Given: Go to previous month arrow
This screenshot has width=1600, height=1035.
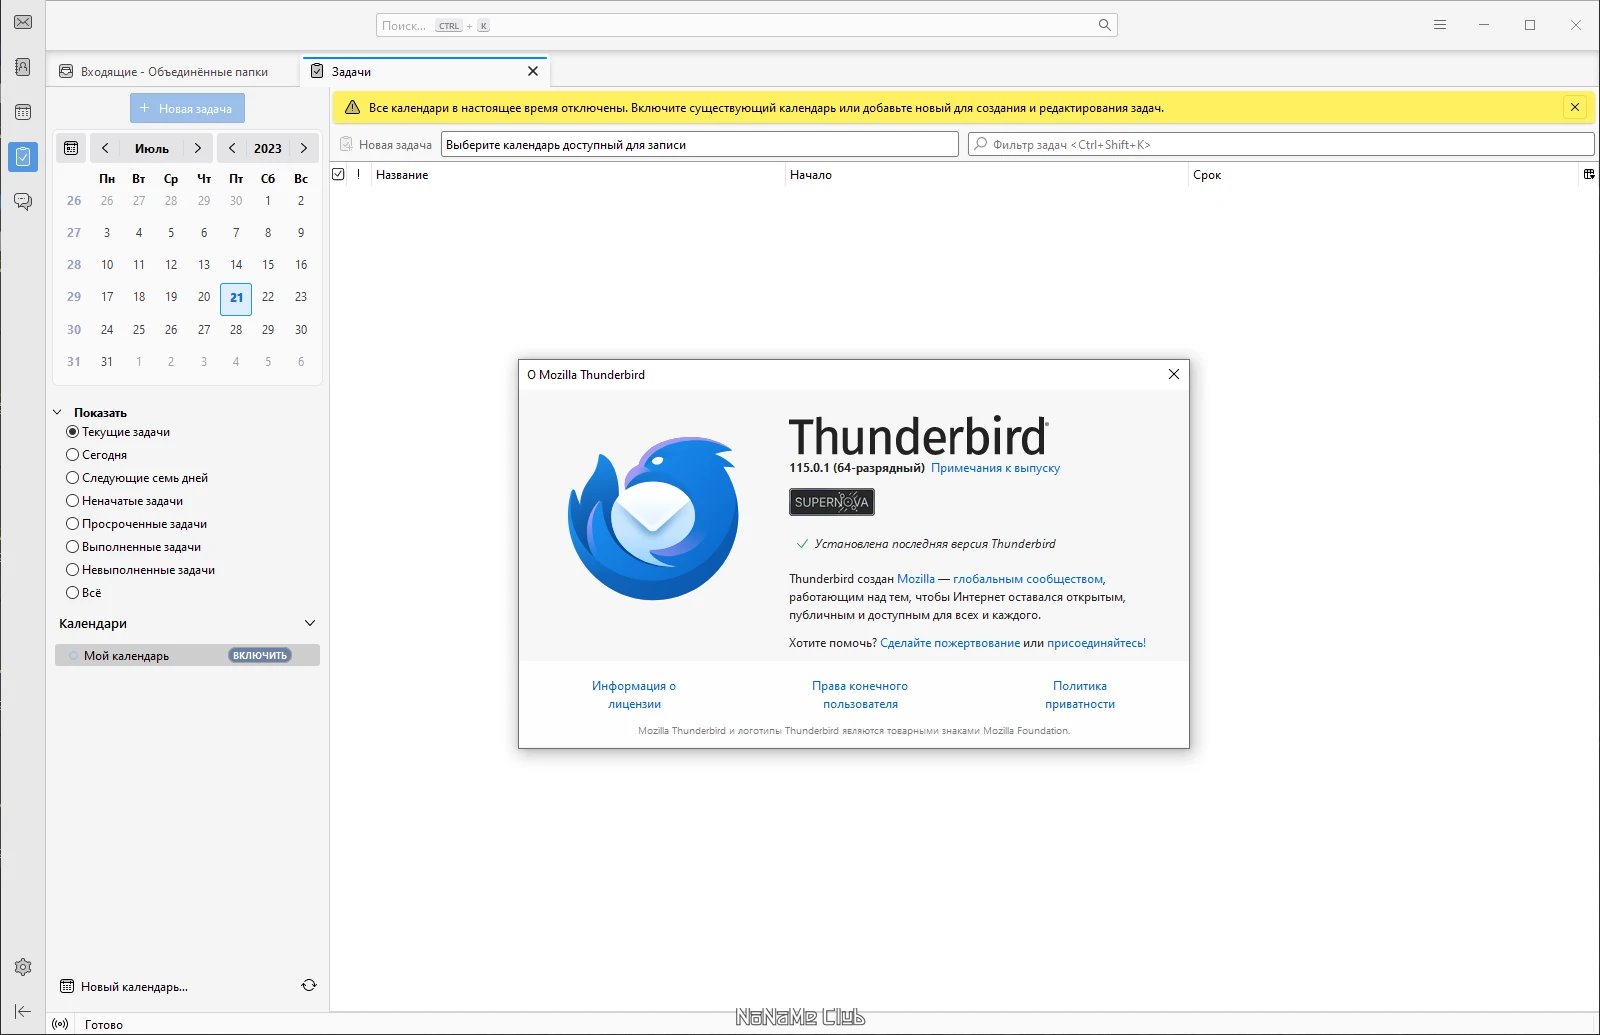Looking at the screenshot, I should [105, 148].
